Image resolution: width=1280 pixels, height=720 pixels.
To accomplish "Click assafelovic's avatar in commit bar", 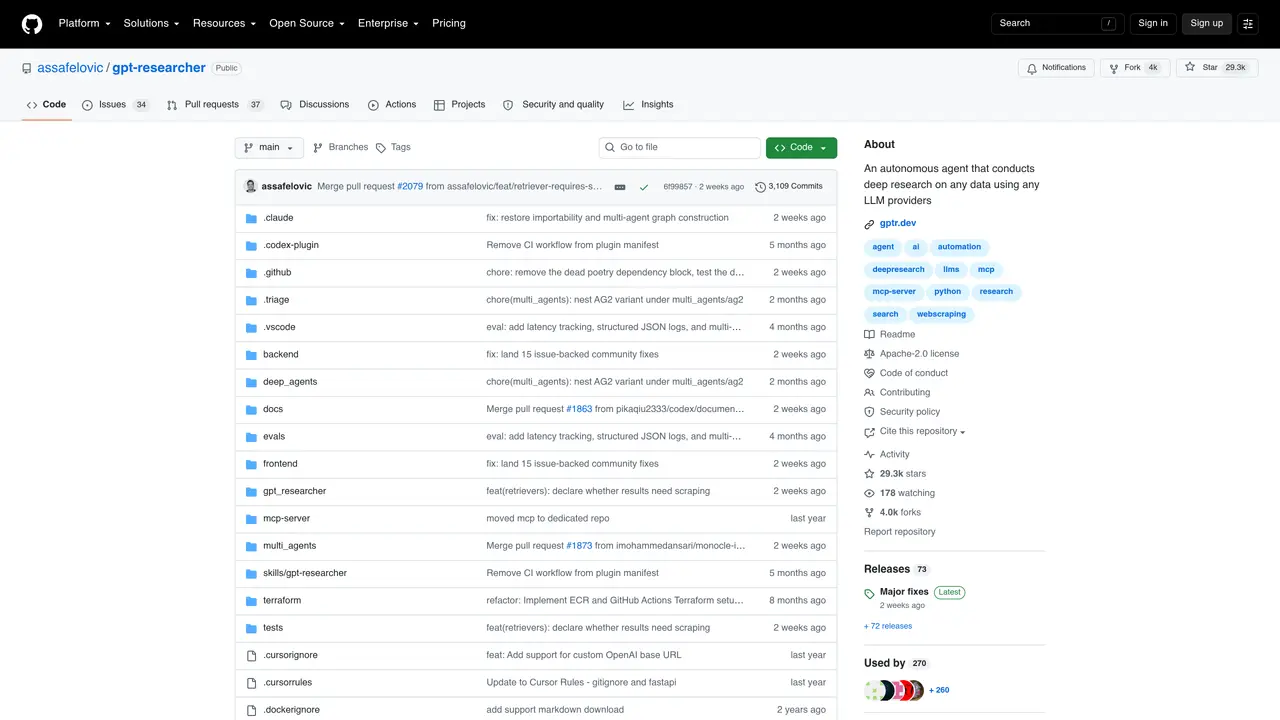I will click(x=251, y=186).
